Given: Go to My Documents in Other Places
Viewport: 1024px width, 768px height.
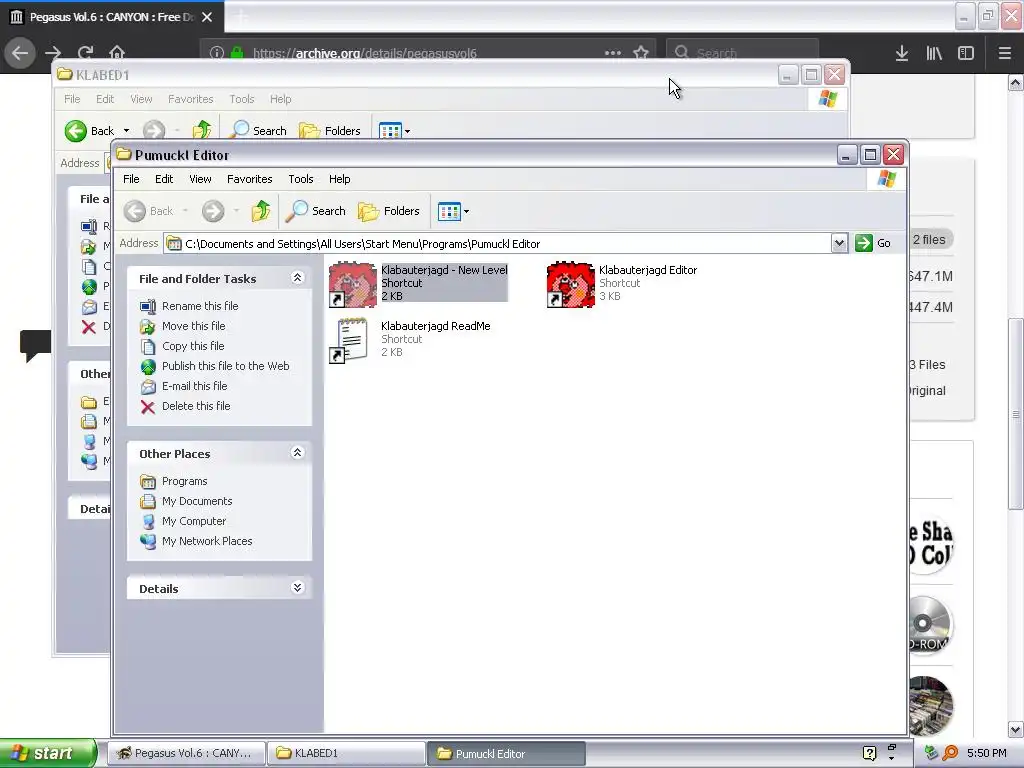Looking at the screenshot, I should [x=197, y=502].
